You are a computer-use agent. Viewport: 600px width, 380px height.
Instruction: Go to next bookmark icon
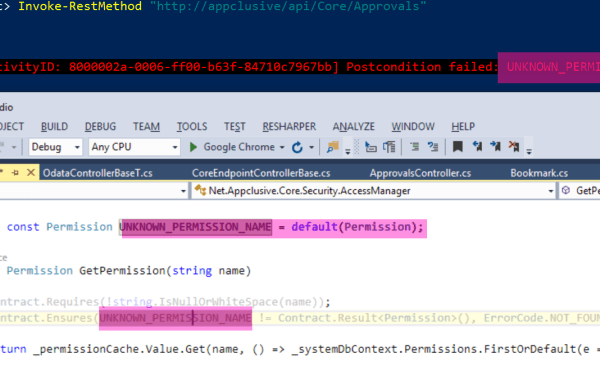point(496,146)
